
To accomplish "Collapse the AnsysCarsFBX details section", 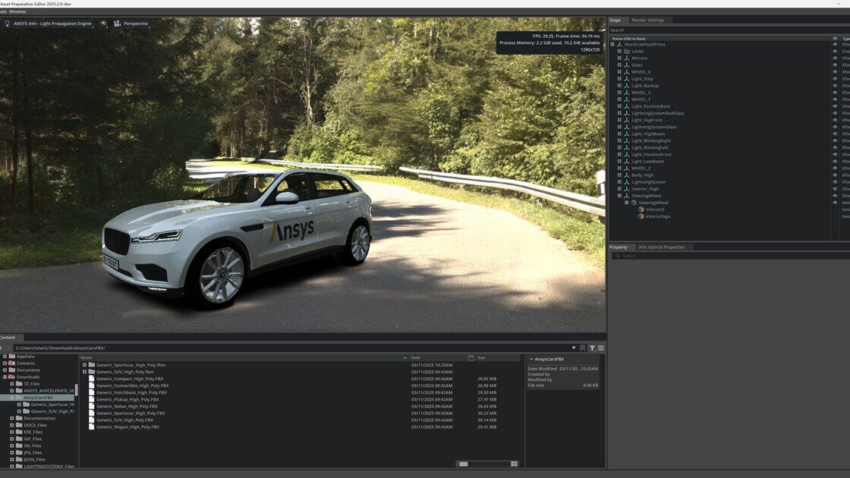I will pos(531,359).
